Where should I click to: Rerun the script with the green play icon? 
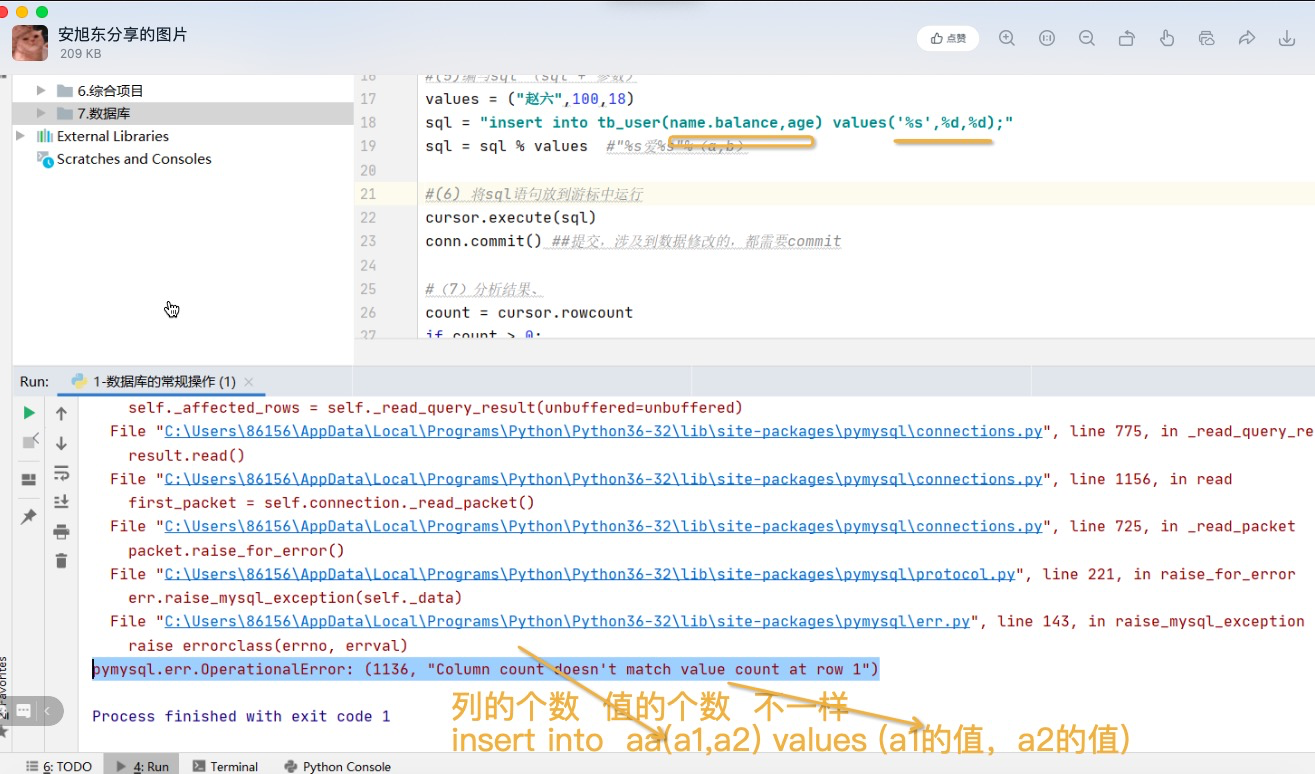29,413
